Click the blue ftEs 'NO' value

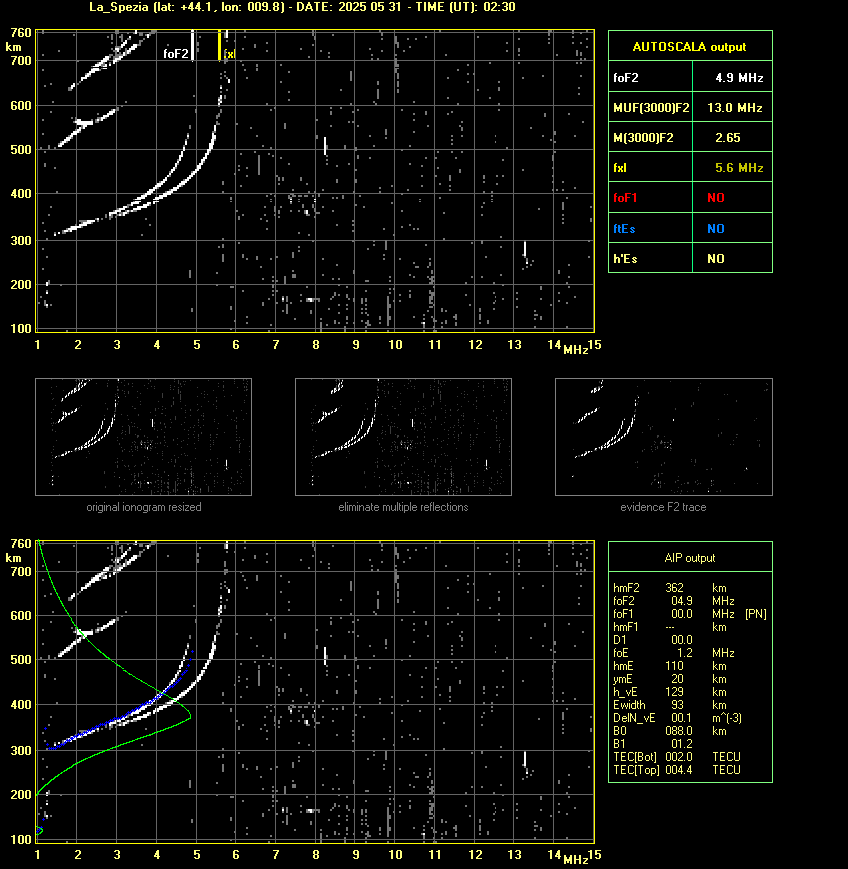(716, 228)
